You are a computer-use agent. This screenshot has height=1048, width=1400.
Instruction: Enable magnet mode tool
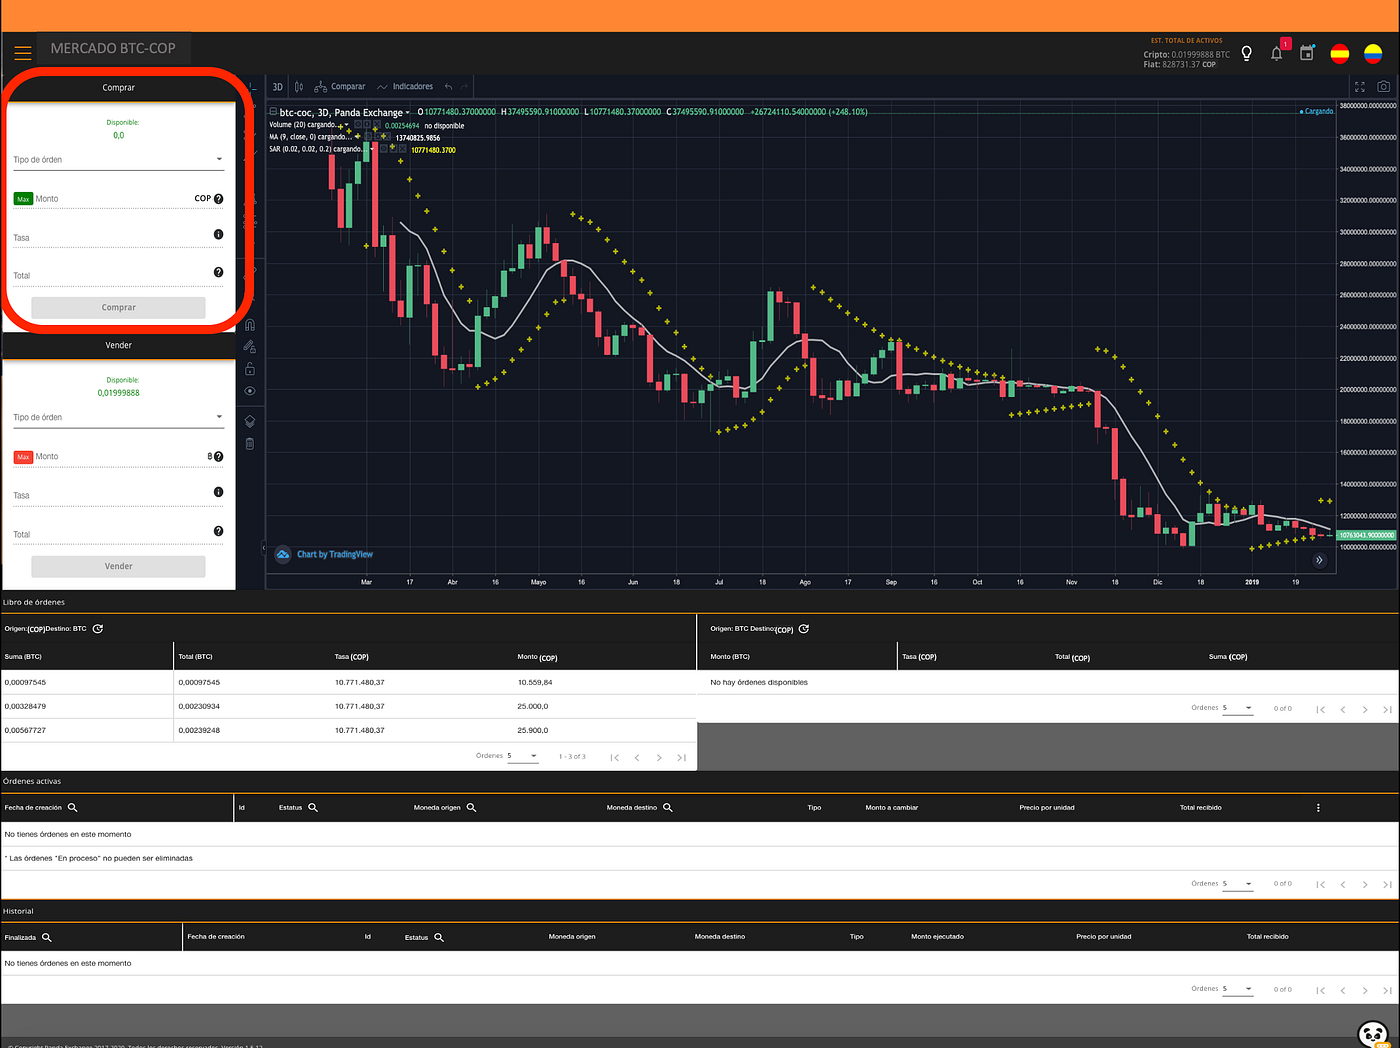click(250, 325)
